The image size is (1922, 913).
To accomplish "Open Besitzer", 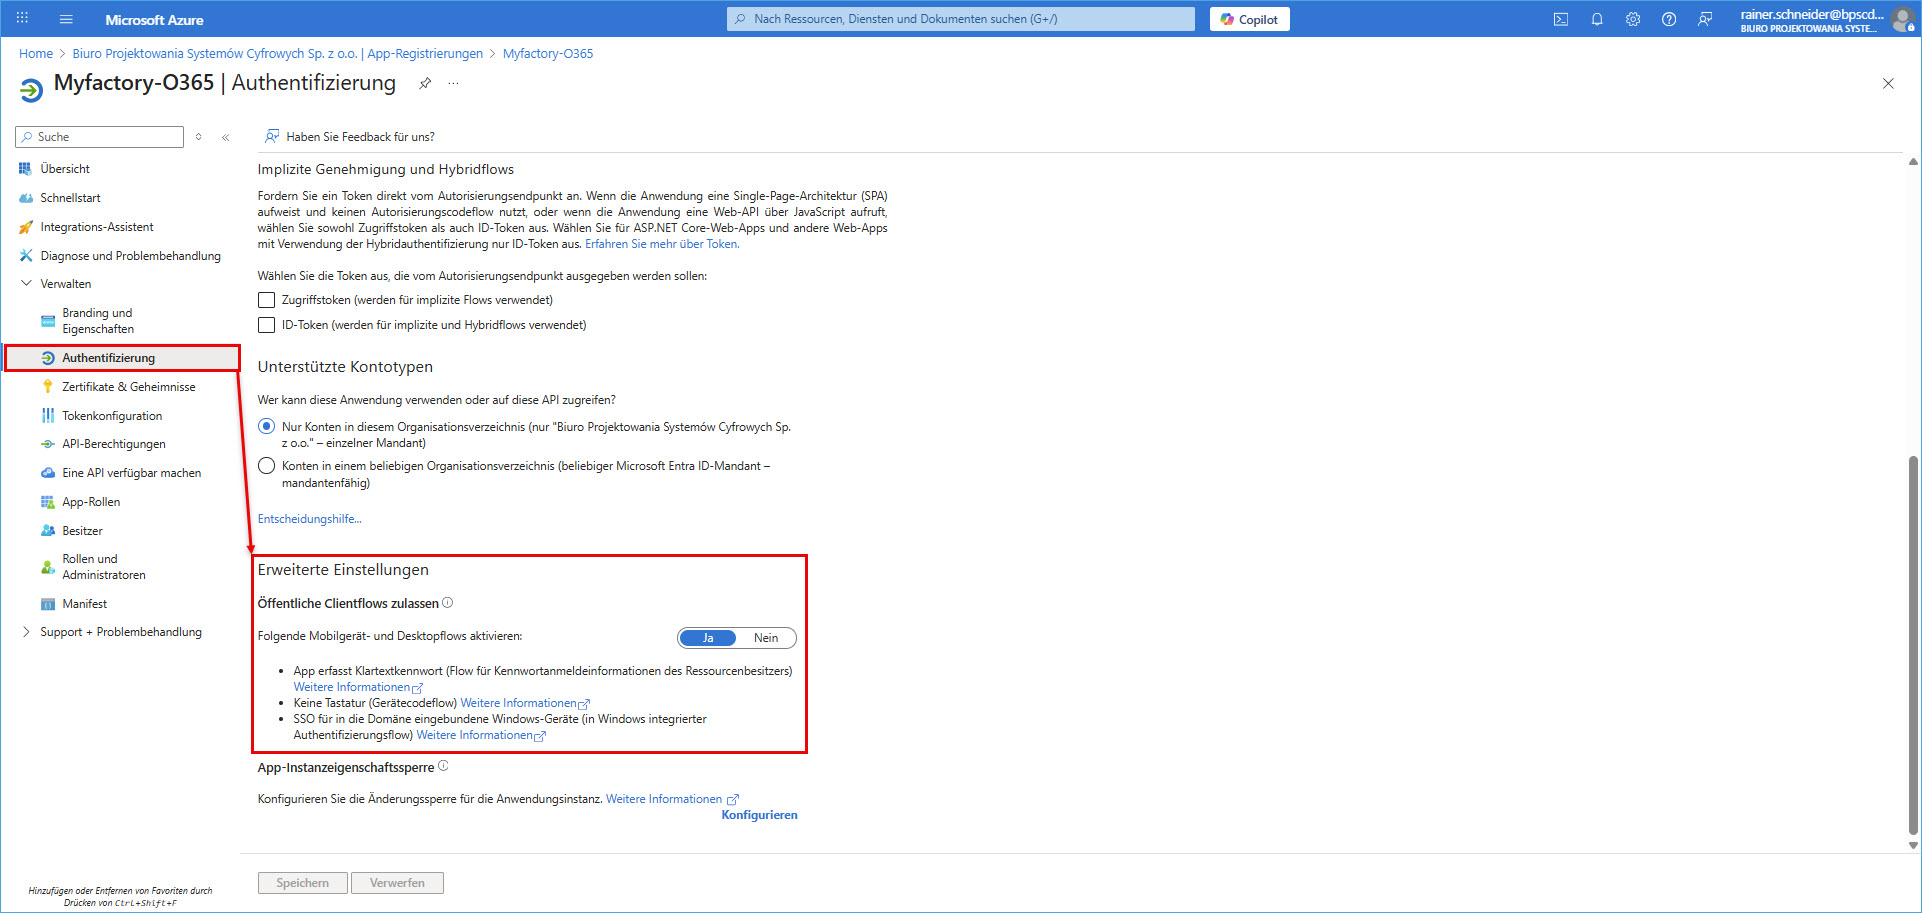I will pos(82,531).
